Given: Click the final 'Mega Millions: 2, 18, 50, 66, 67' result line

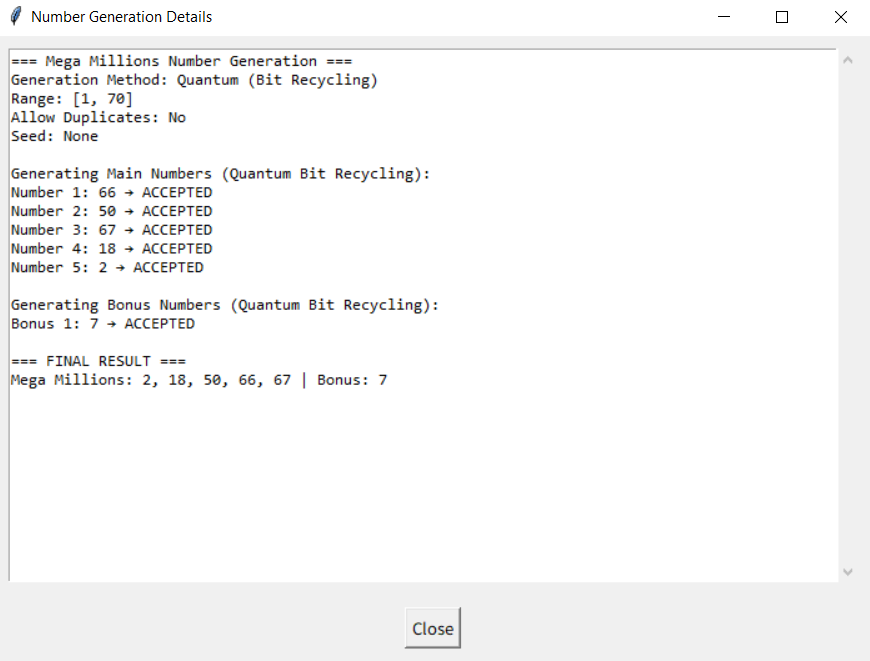Looking at the screenshot, I should [x=199, y=380].
